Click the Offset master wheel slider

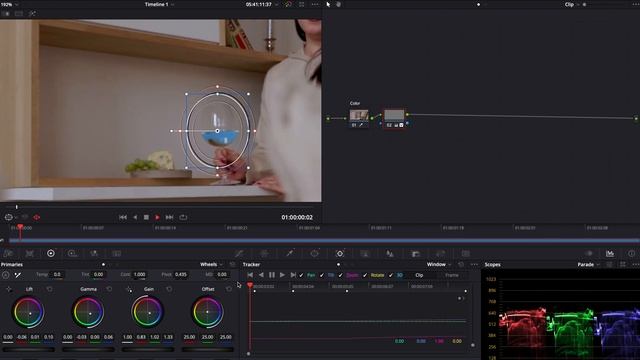pyautogui.click(x=208, y=349)
